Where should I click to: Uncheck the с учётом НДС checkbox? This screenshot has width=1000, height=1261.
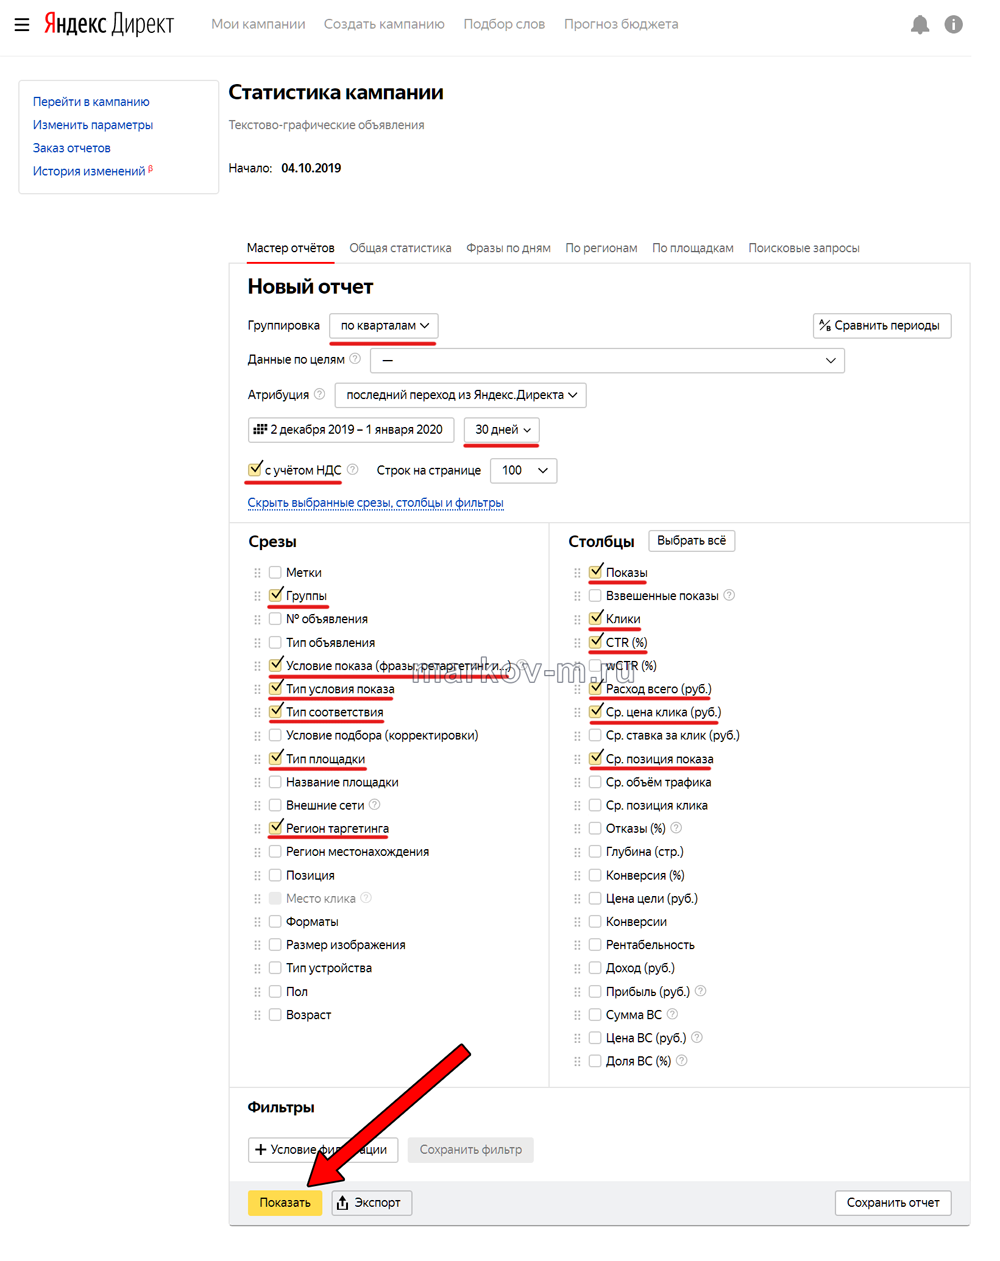255,469
